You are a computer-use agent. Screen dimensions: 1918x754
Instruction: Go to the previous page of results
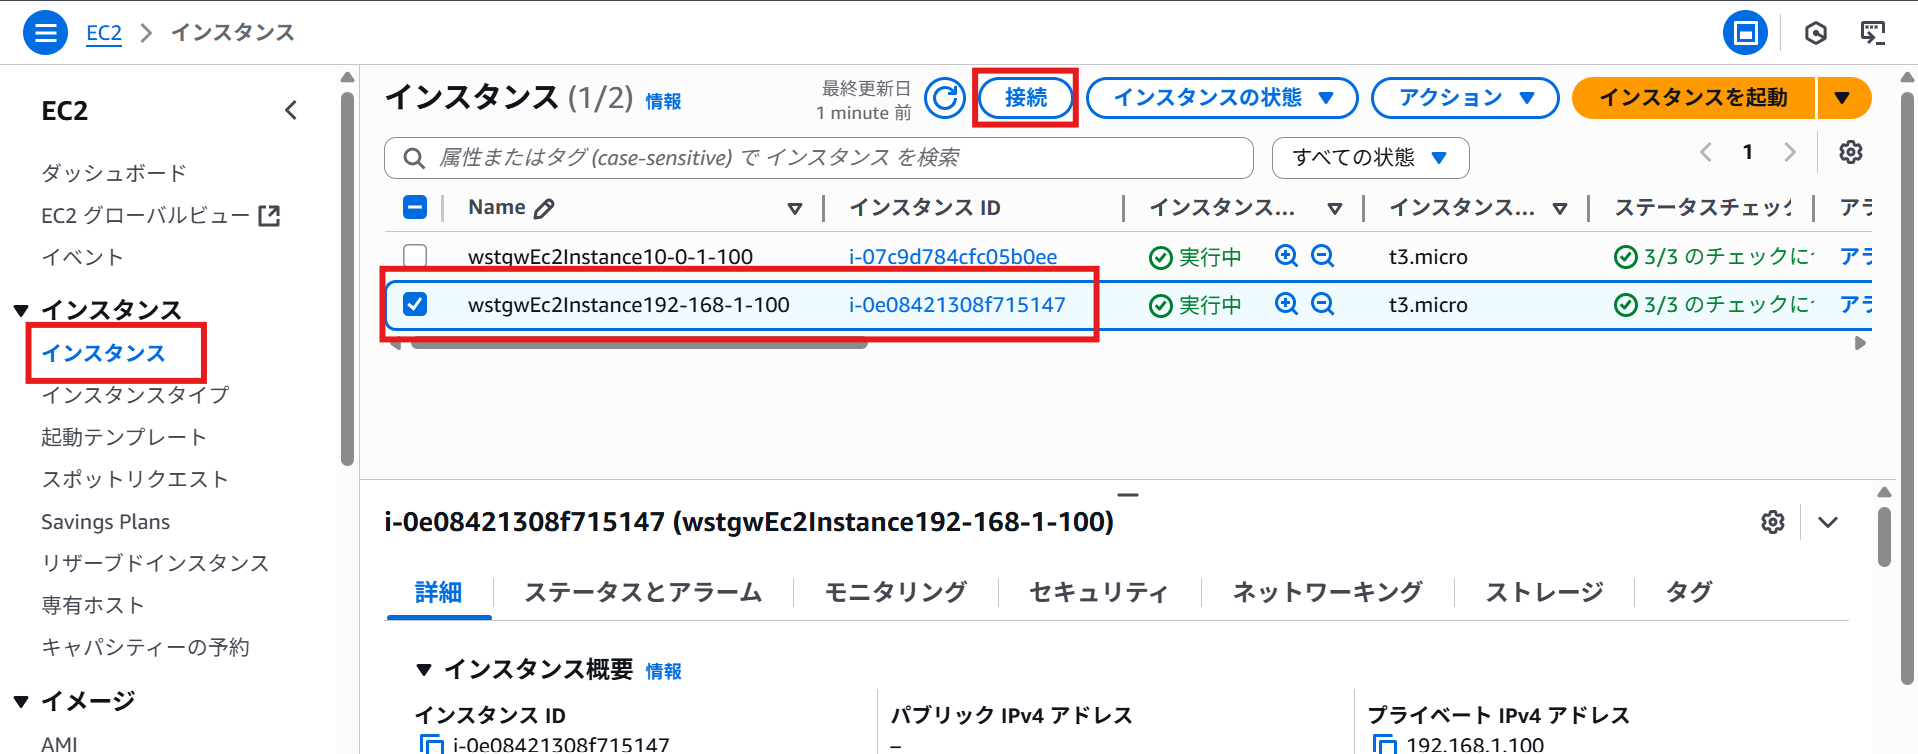(1706, 152)
